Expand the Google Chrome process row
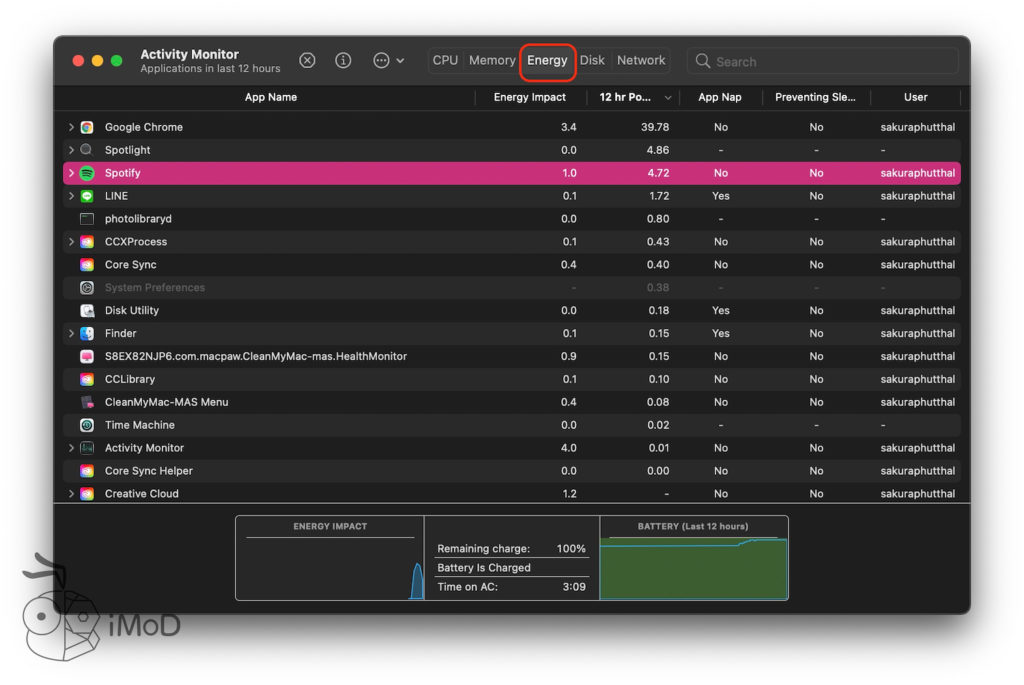The width and height of the screenshot is (1024, 685). pos(71,127)
